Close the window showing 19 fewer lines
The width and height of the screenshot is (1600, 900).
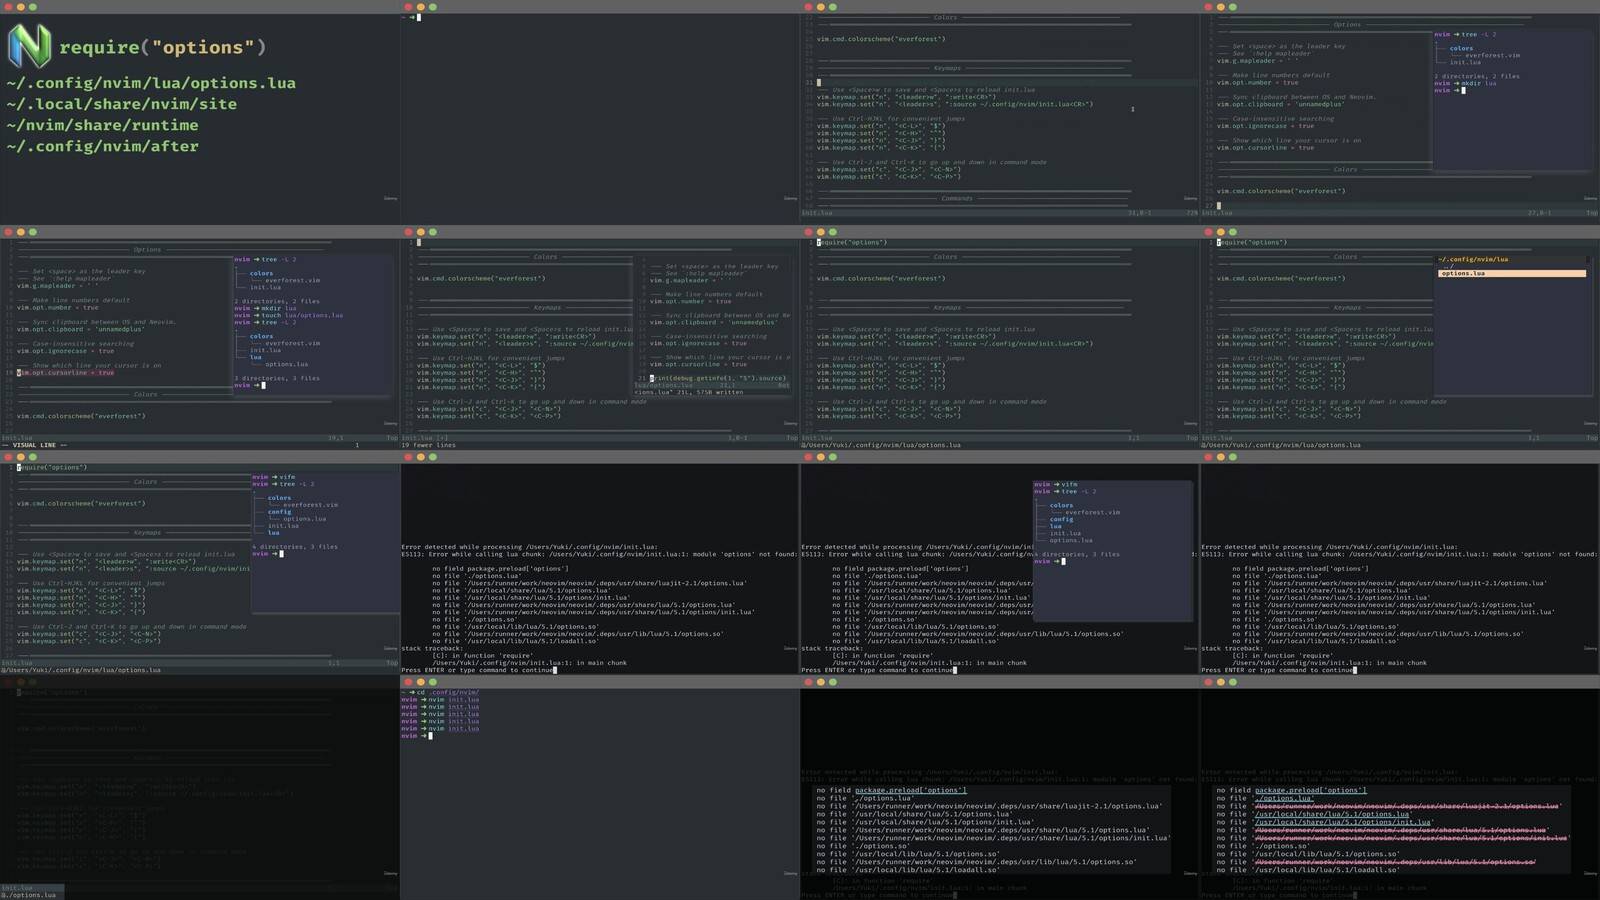coord(408,232)
